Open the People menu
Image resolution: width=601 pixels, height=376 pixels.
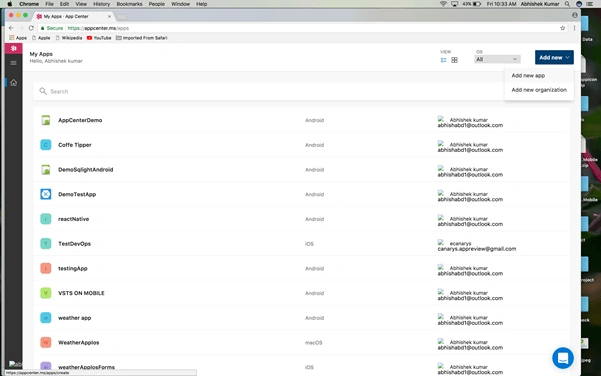pyautogui.click(x=156, y=4)
